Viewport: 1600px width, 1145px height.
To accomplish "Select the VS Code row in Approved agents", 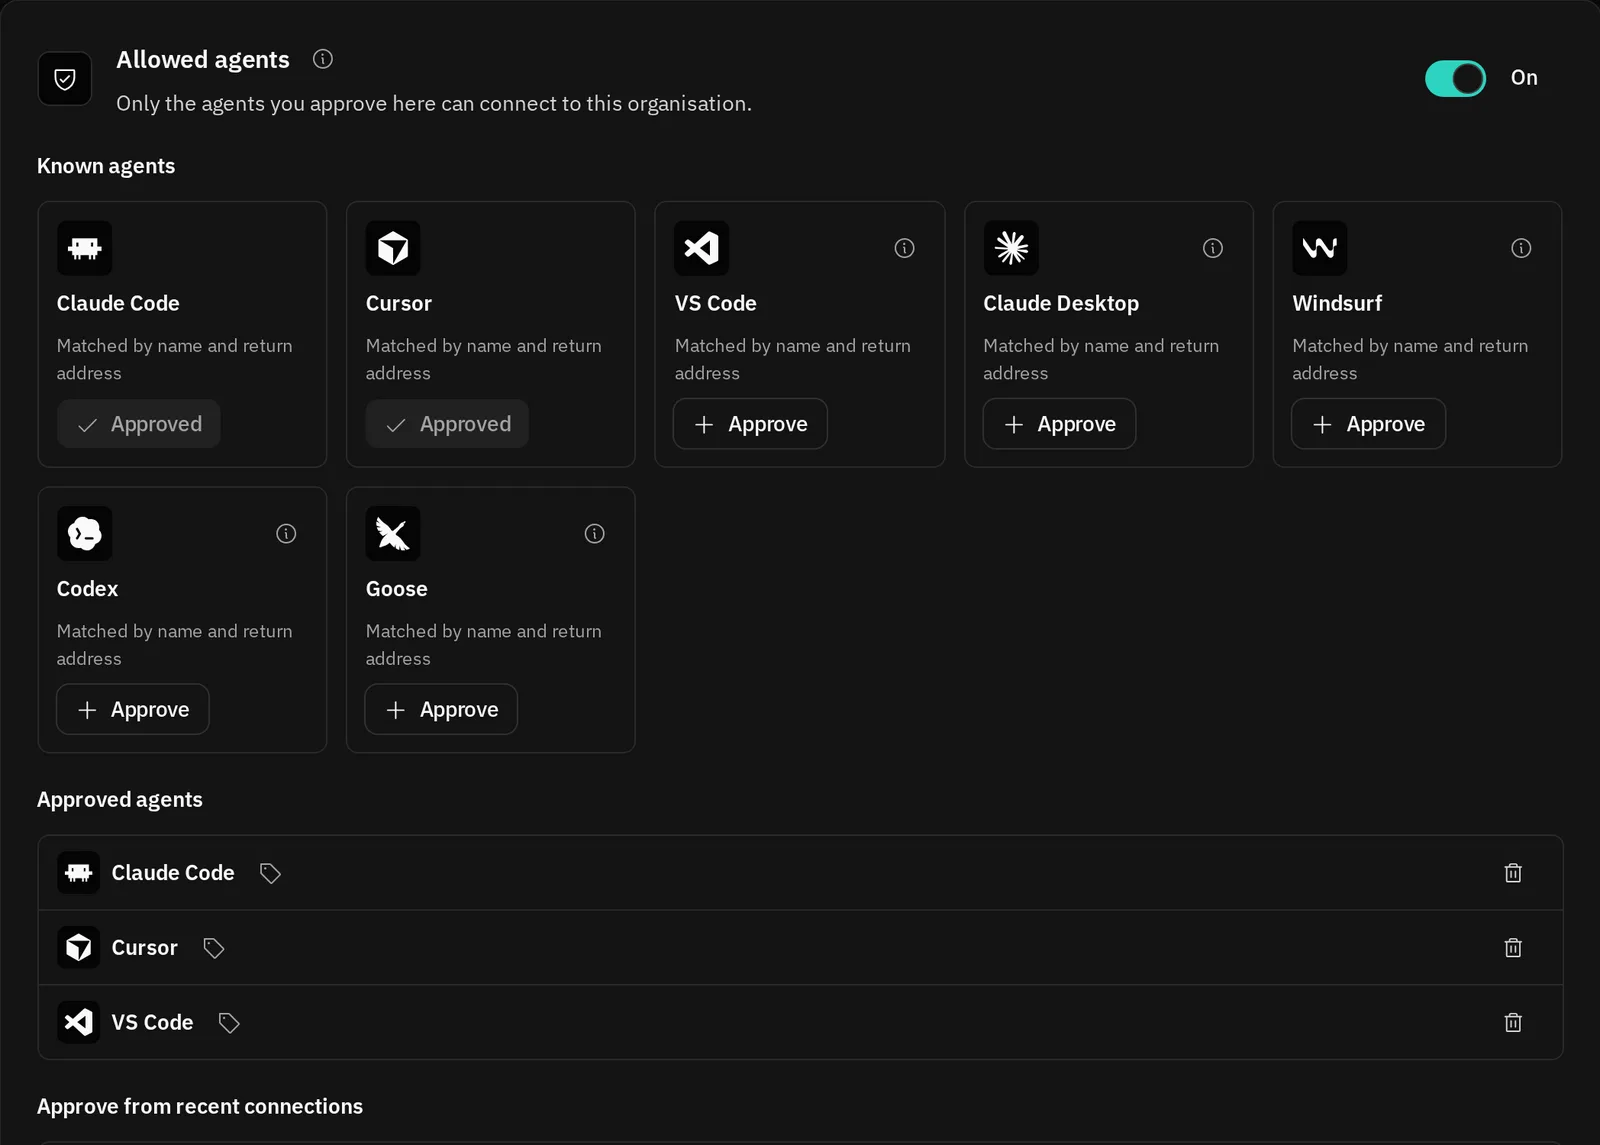I will pos(800,1023).
